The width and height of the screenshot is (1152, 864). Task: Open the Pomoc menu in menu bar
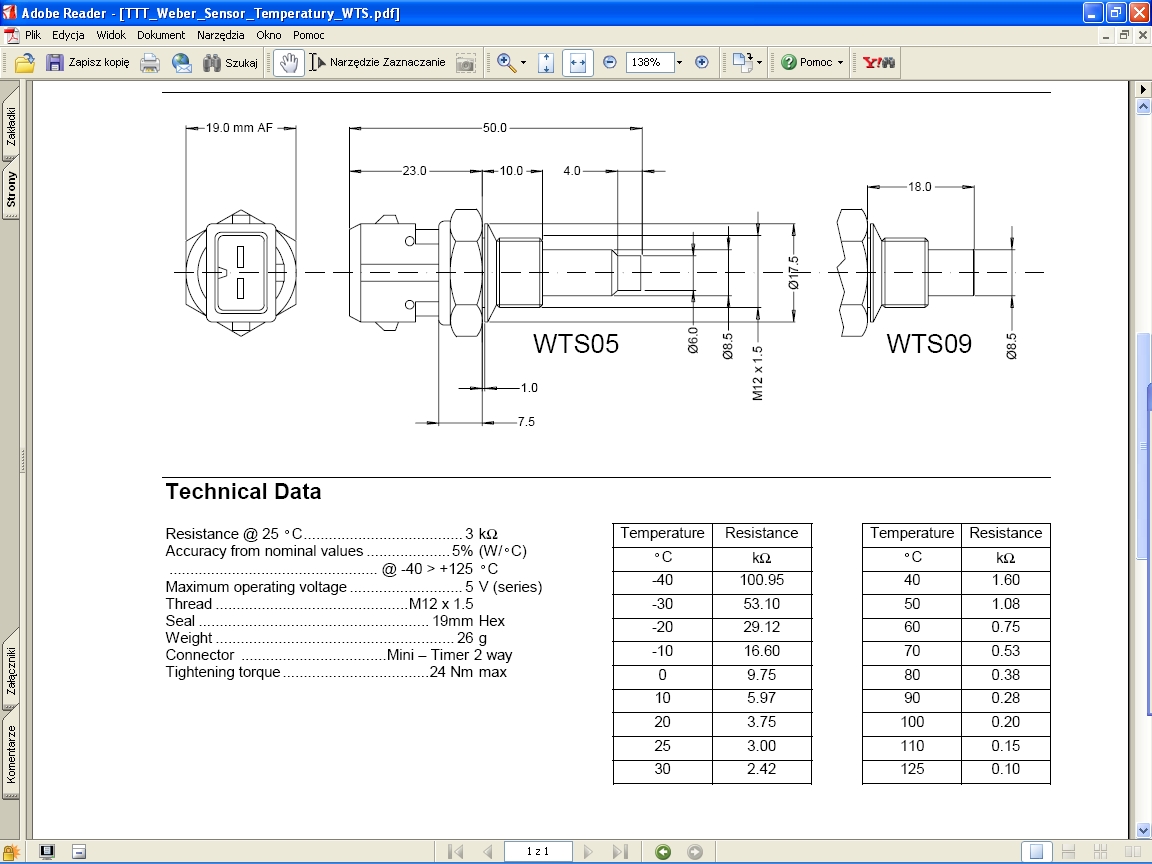tap(309, 35)
